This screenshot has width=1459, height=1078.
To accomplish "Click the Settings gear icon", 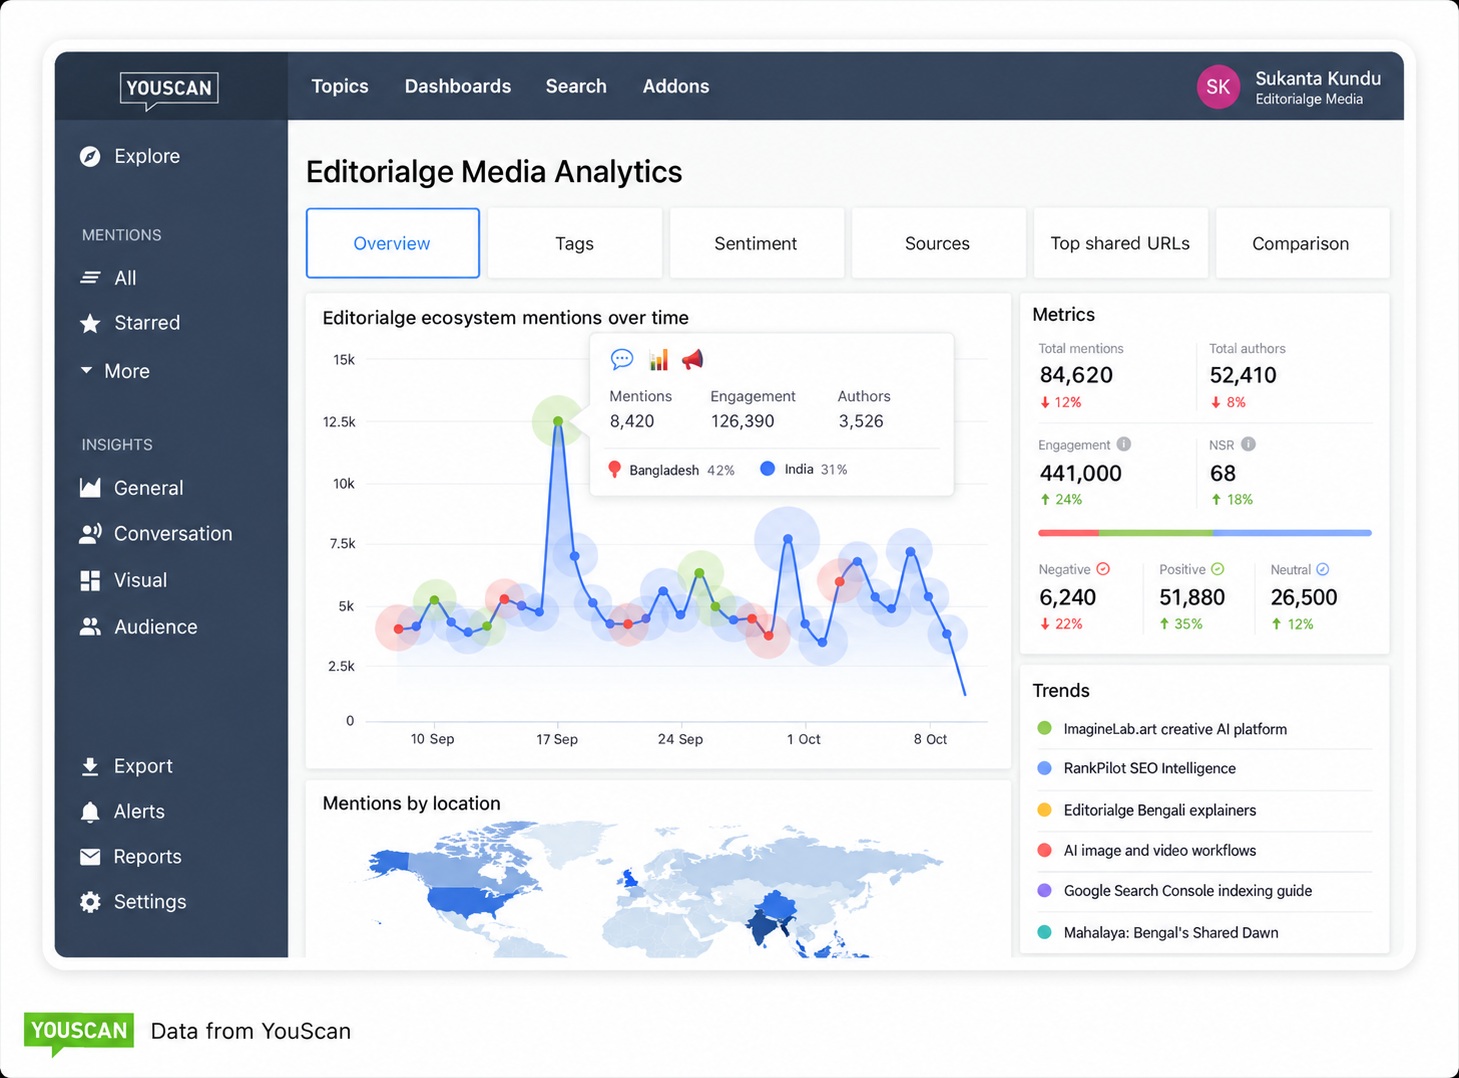I will [x=90, y=902].
